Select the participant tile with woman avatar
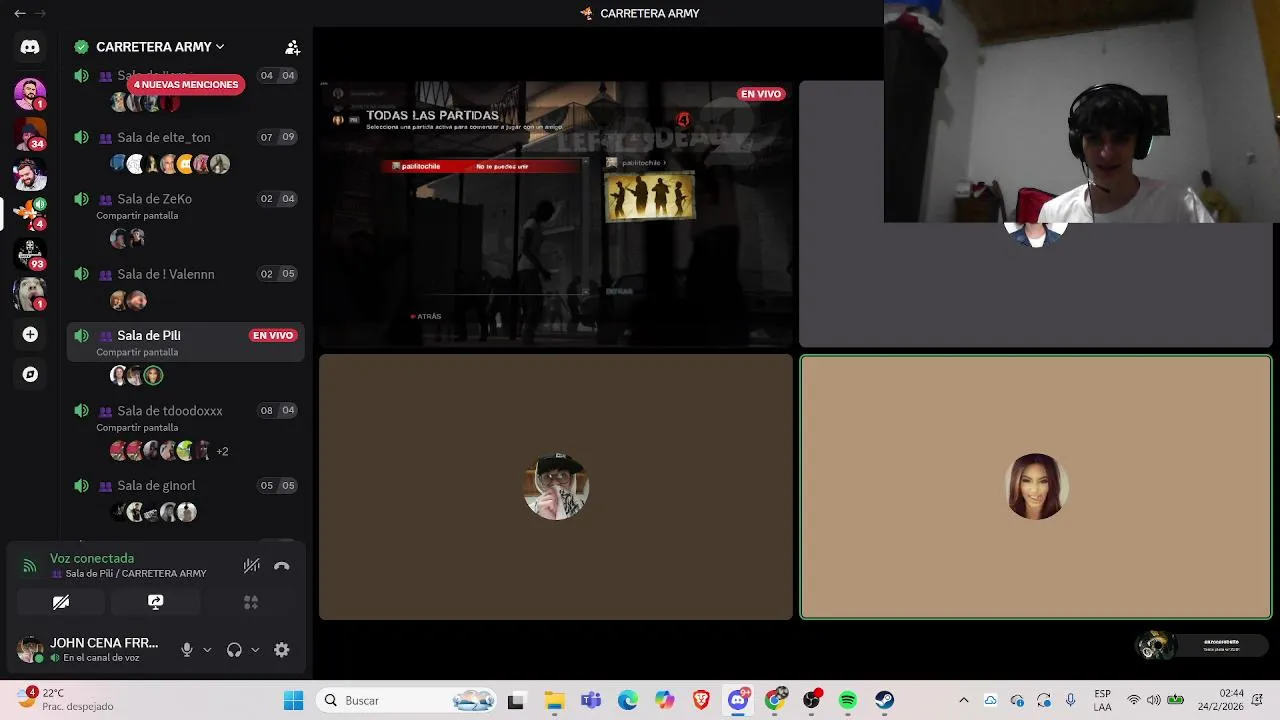 pyautogui.click(x=1036, y=487)
